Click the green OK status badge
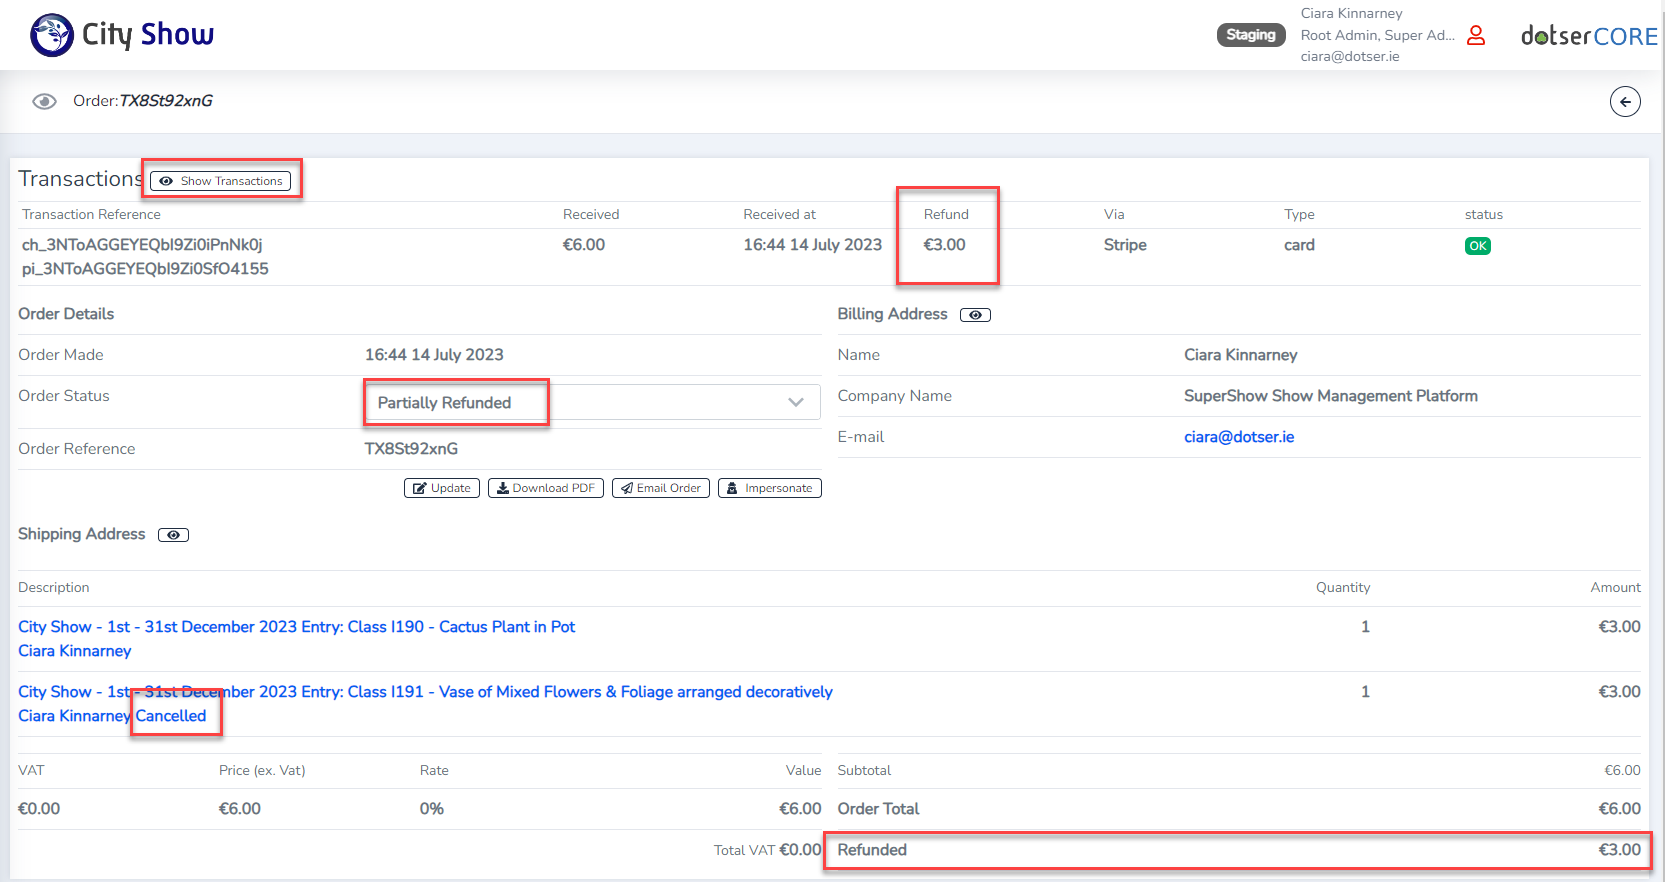The width and height of the screenshot is (1665, 882). [x=1477, y=246]
